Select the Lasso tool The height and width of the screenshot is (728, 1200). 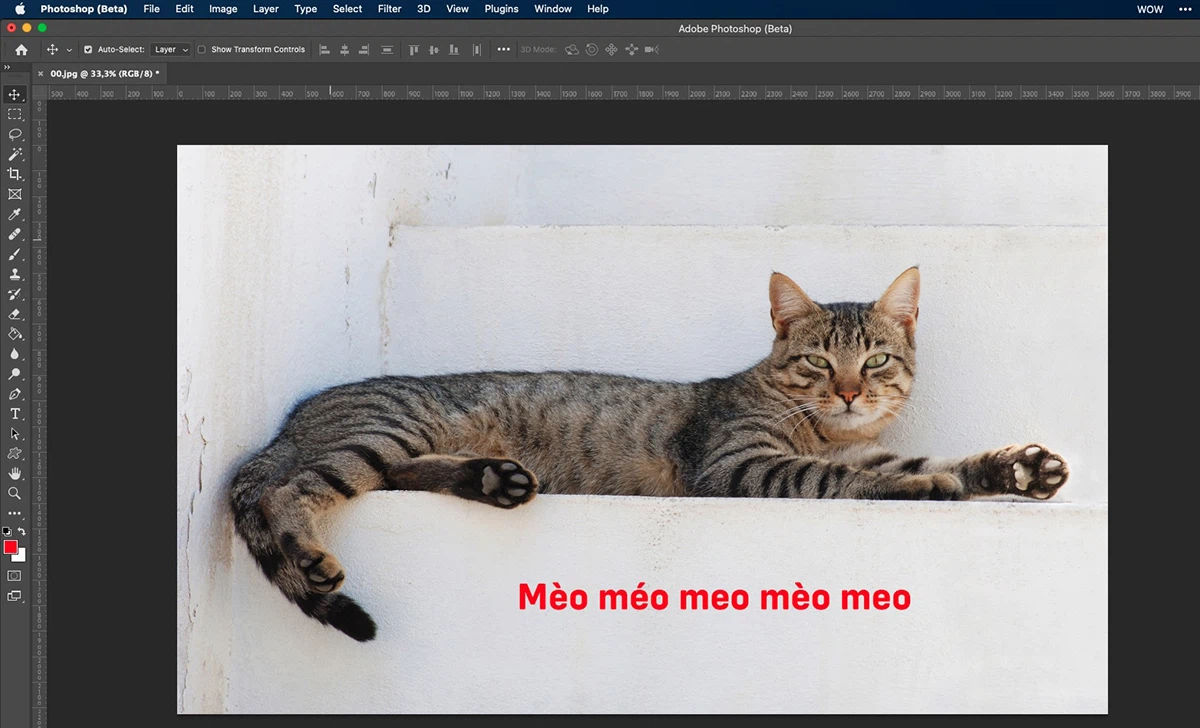(x=14, y=134)
